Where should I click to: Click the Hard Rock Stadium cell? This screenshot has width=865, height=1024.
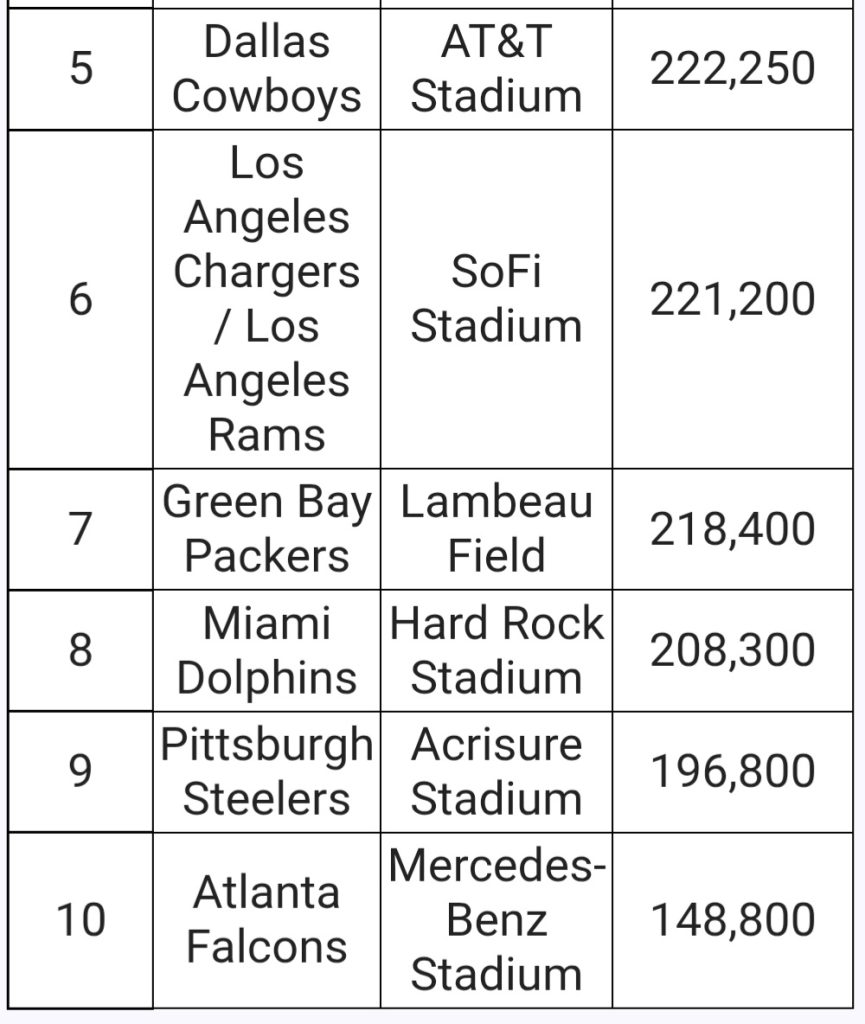(496, 651)
